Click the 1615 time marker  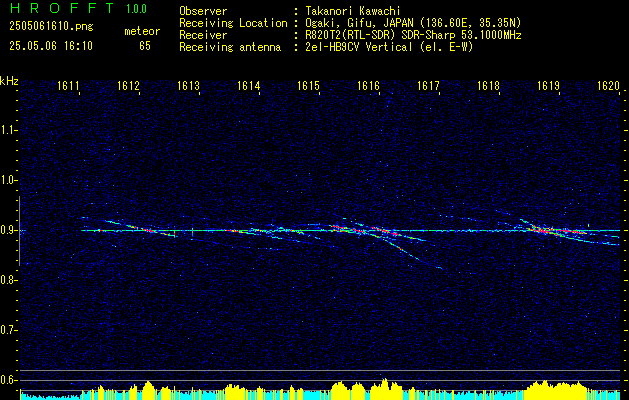(x=308, y=86)
